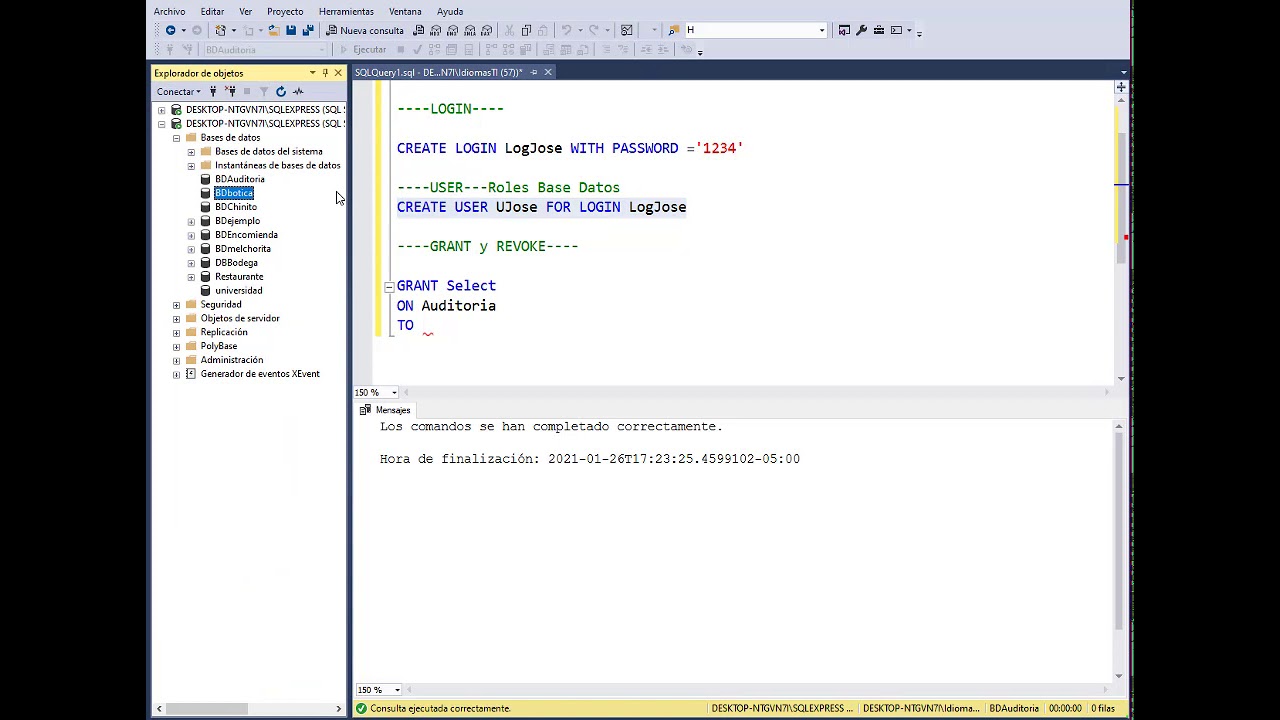This screenshot has width=1280, height=720.
Task: Click the refresh icon in Object Explorer
Action: (281, 91)
